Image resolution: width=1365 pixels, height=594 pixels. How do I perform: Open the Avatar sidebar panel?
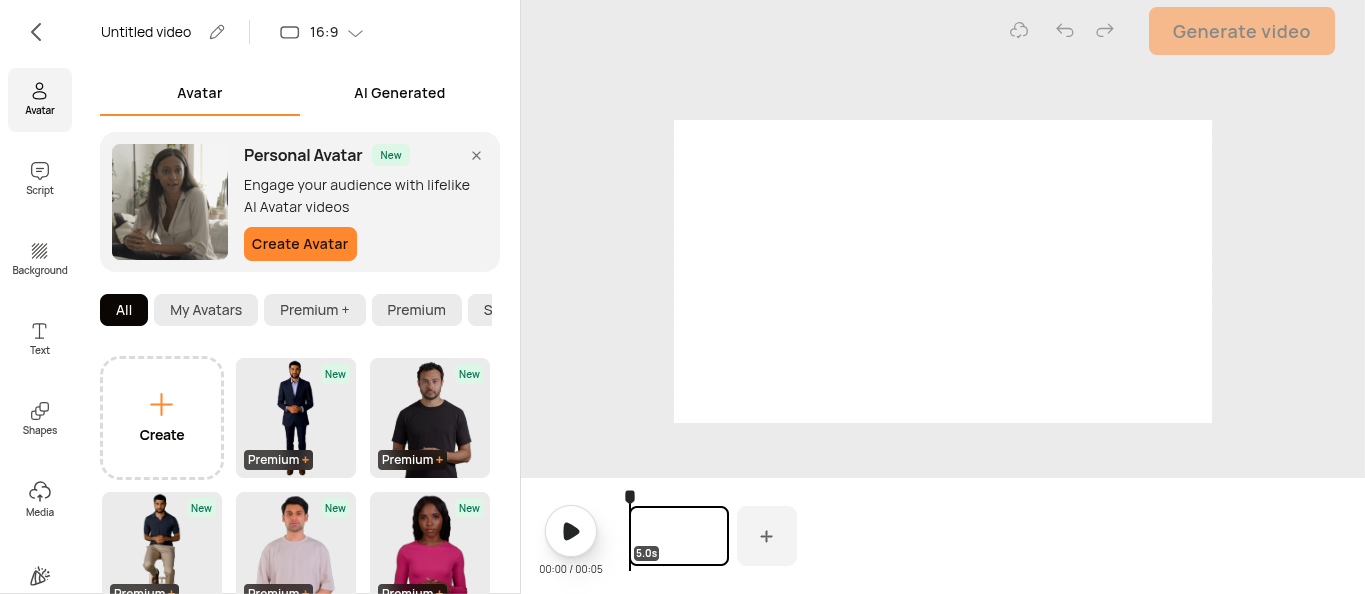click(40, 100)
